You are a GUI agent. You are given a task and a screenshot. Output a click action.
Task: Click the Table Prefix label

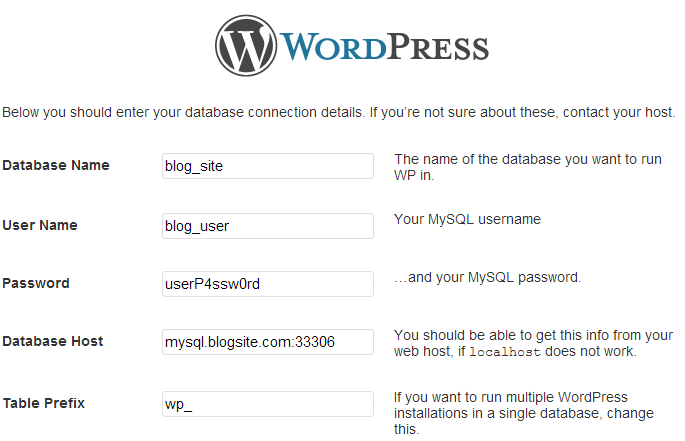coord(44,403)
